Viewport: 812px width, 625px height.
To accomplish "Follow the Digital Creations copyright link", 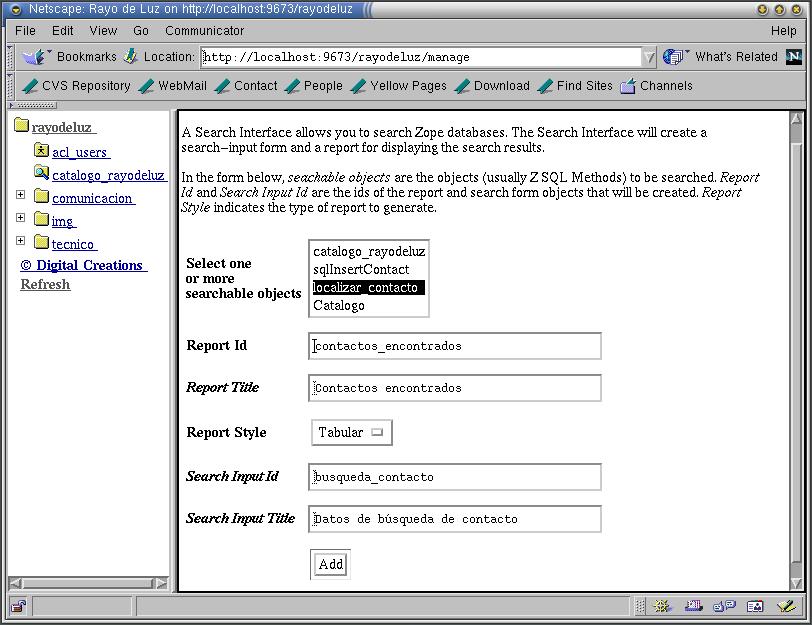I will pos(84,265).
